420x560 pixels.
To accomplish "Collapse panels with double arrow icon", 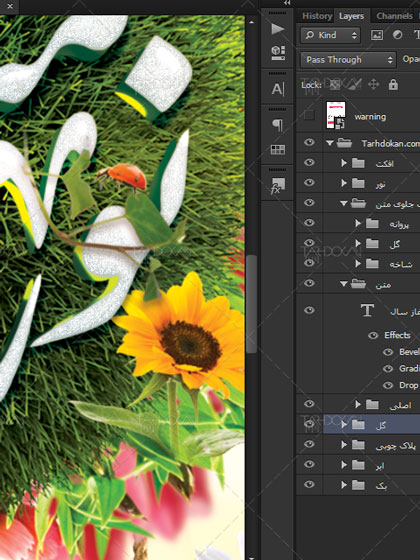I will (x=287, y=3).
